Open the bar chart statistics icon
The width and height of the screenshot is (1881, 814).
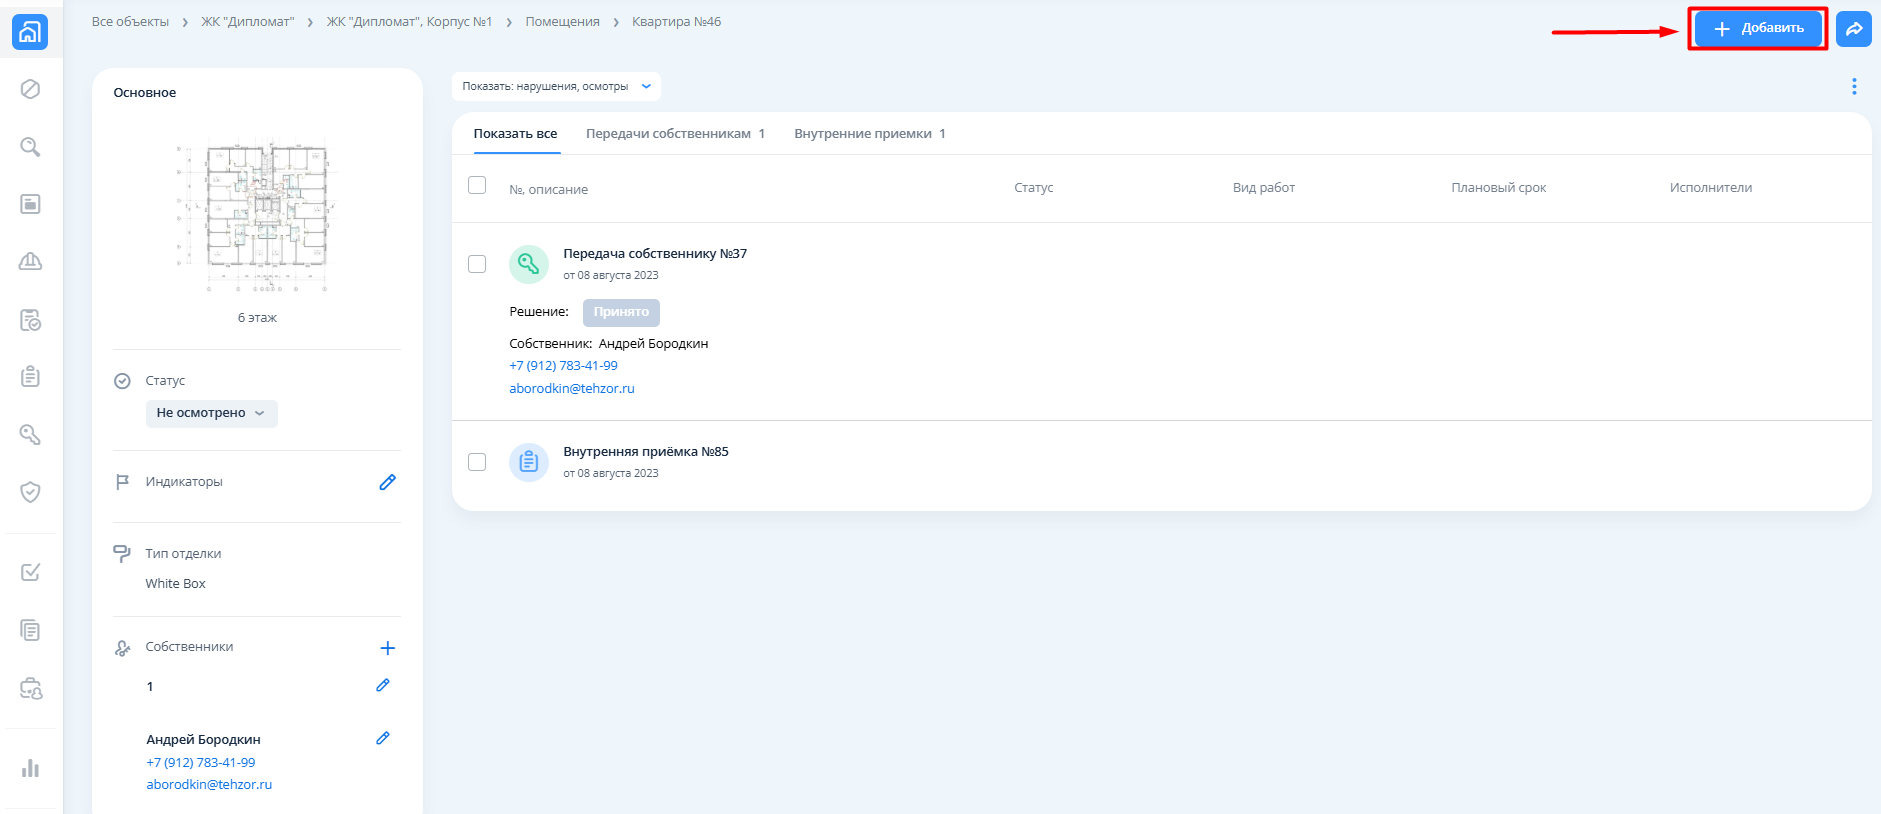[30, 768]
